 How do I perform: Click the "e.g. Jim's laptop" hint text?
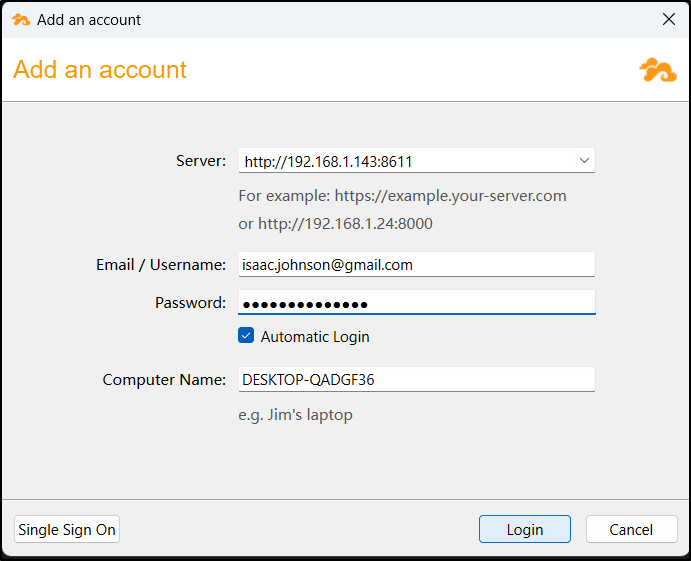click(295, 415)
